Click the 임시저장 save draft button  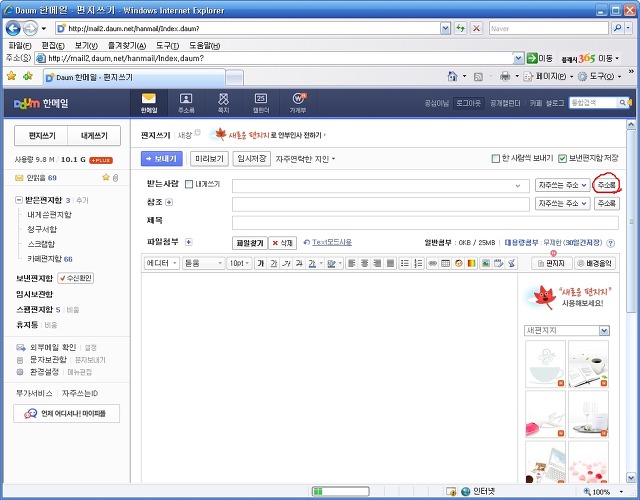click(251, 158)
